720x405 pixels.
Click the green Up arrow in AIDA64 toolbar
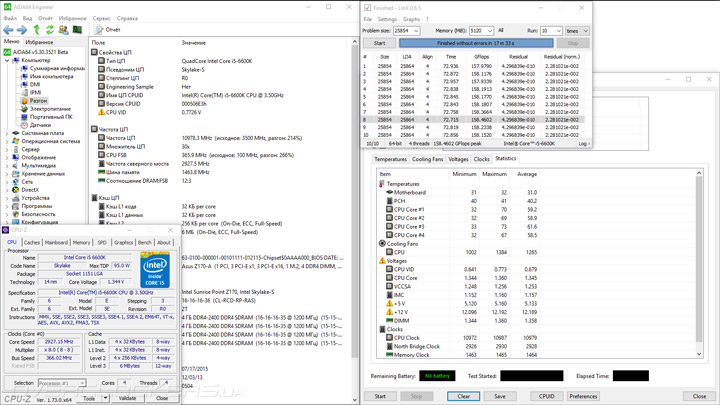coord(36,30)
